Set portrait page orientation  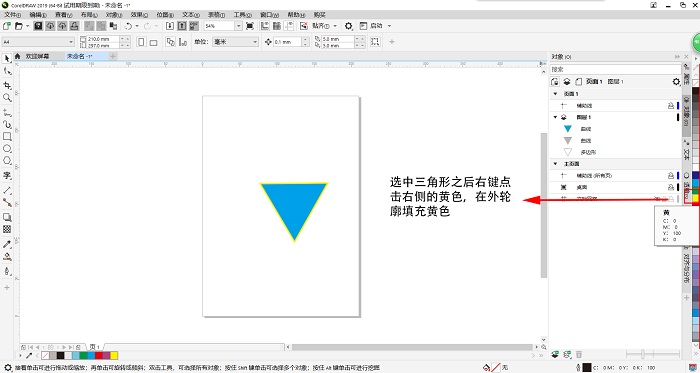(x=141, y=42)
